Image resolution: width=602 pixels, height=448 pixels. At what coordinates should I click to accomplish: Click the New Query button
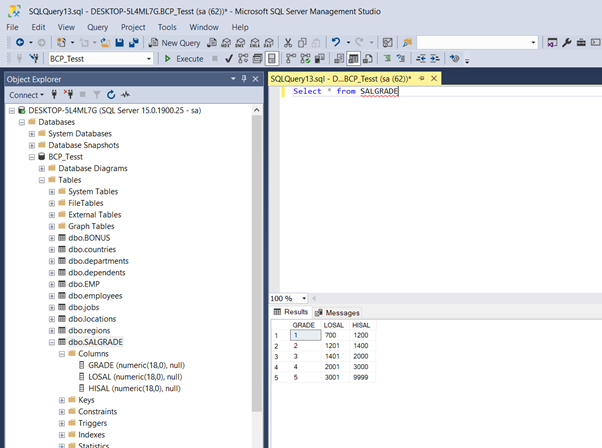(x=175, y=43)
